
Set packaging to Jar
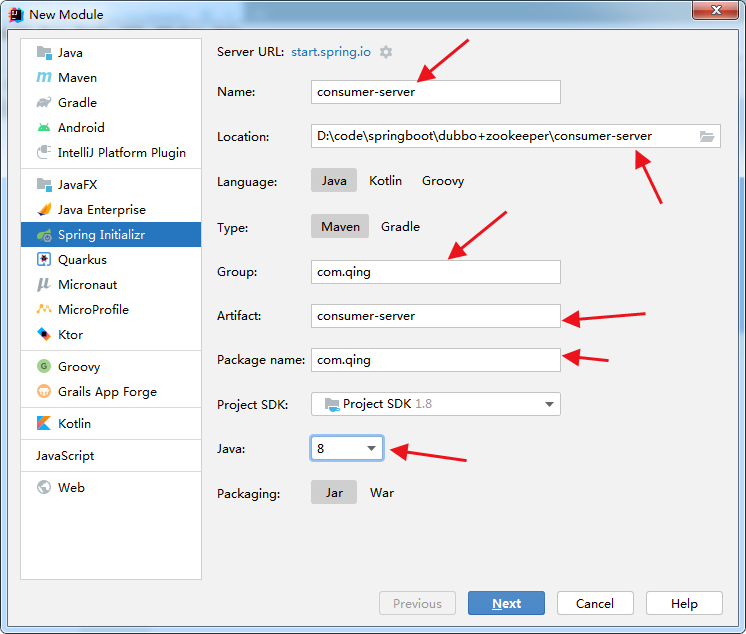(334, 492)
